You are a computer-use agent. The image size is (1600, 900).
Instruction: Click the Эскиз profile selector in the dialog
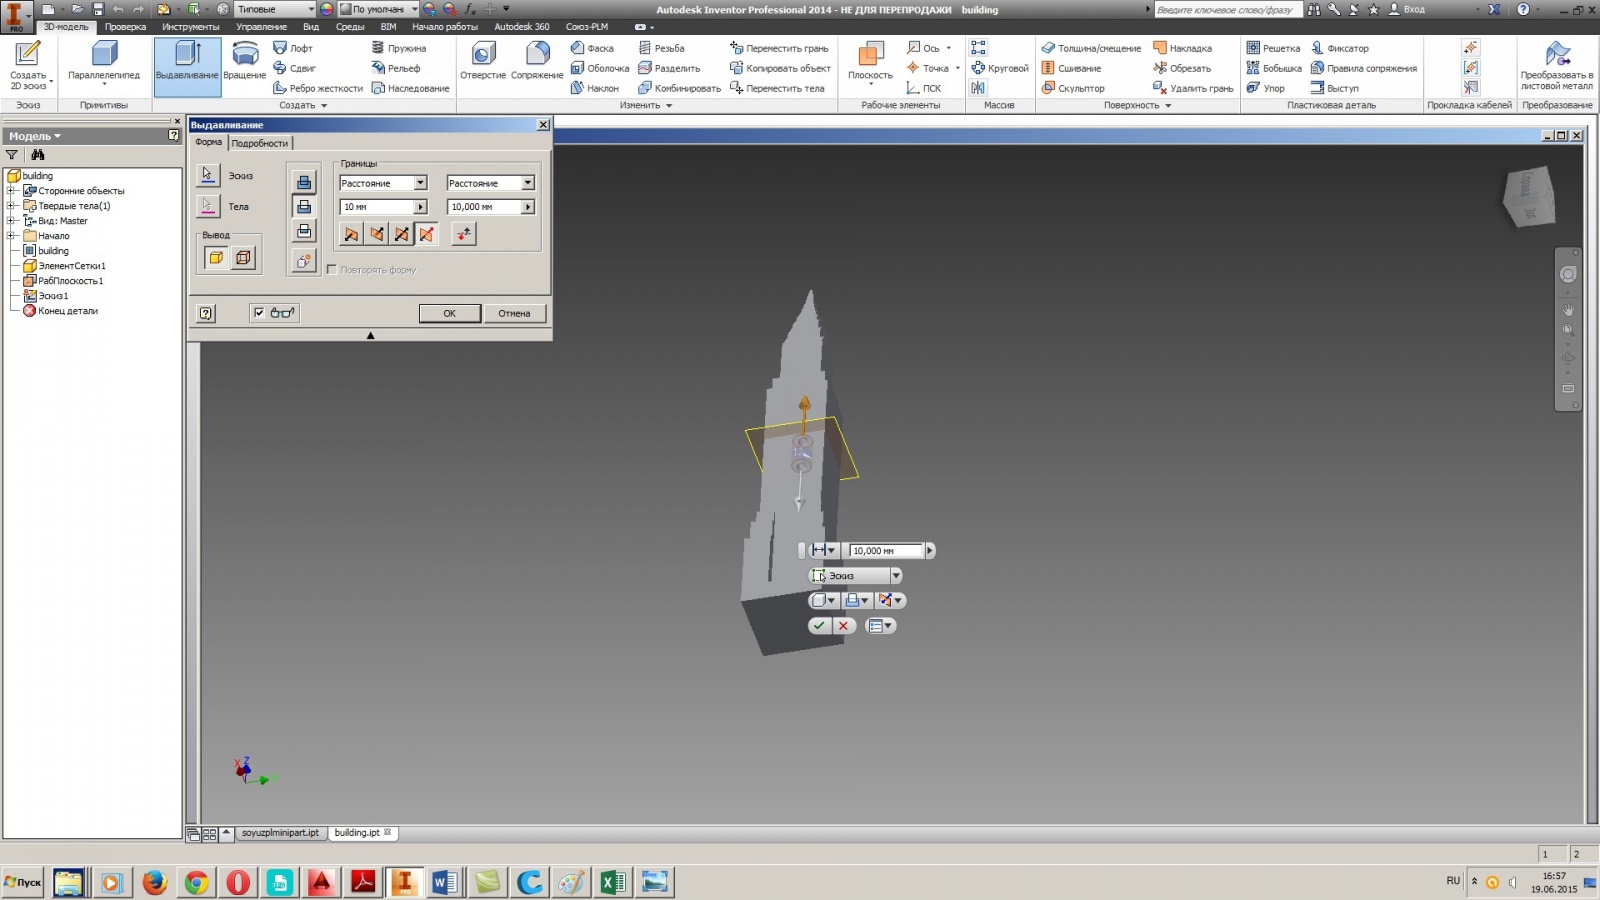tap(208, 175)
